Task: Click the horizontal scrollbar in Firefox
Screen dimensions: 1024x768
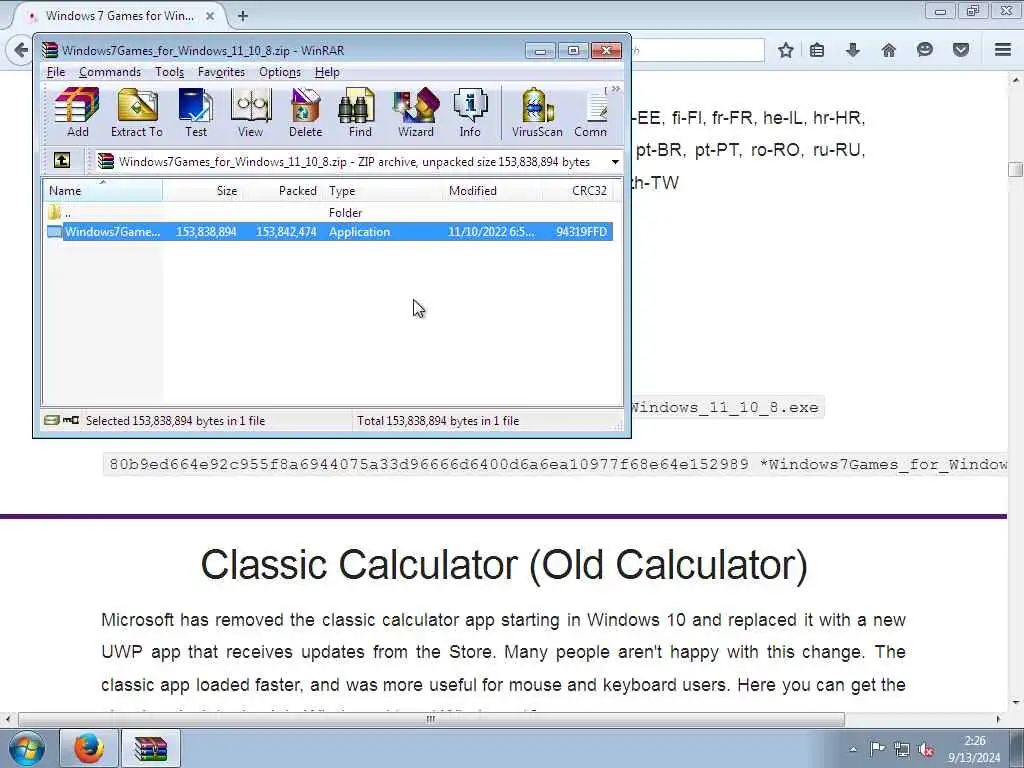Action: [x=431, y=719]
